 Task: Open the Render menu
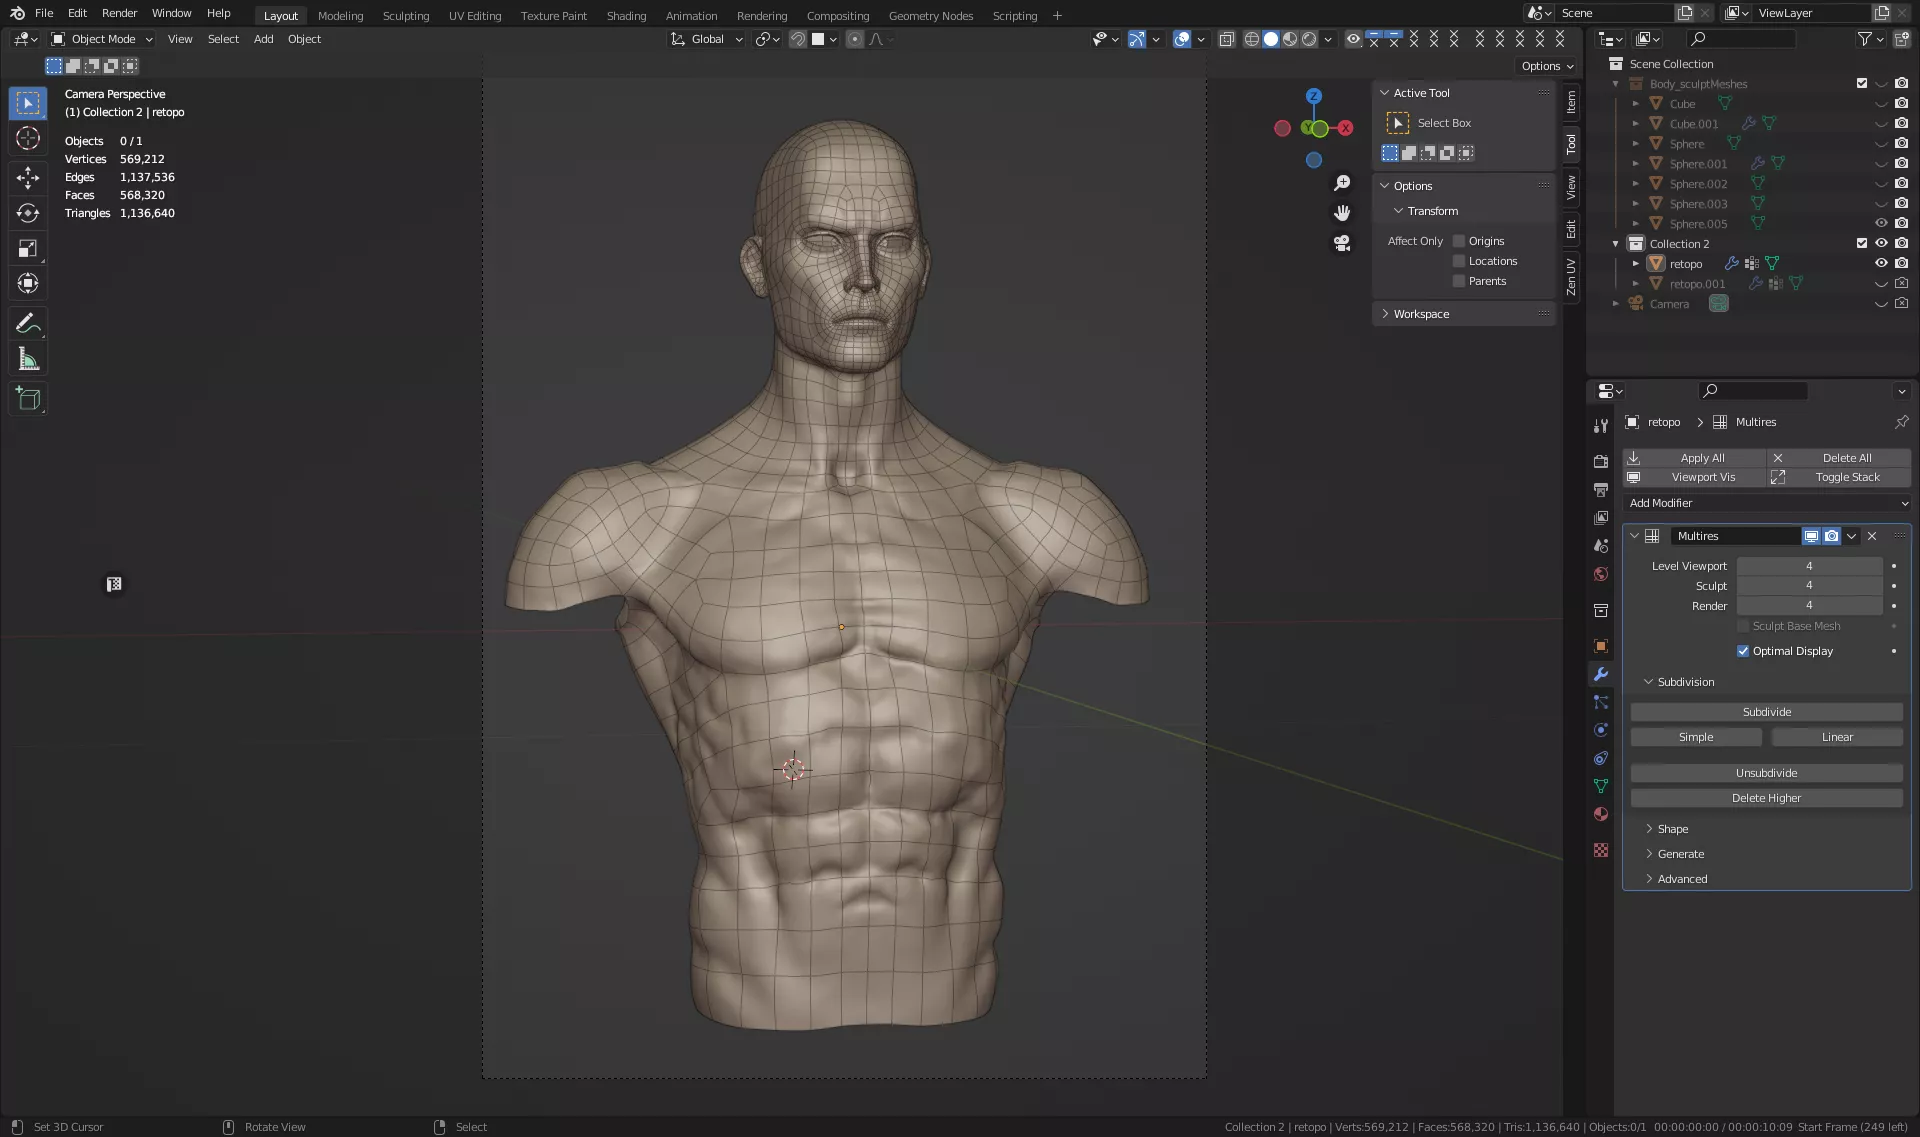(x=119, y=13)
